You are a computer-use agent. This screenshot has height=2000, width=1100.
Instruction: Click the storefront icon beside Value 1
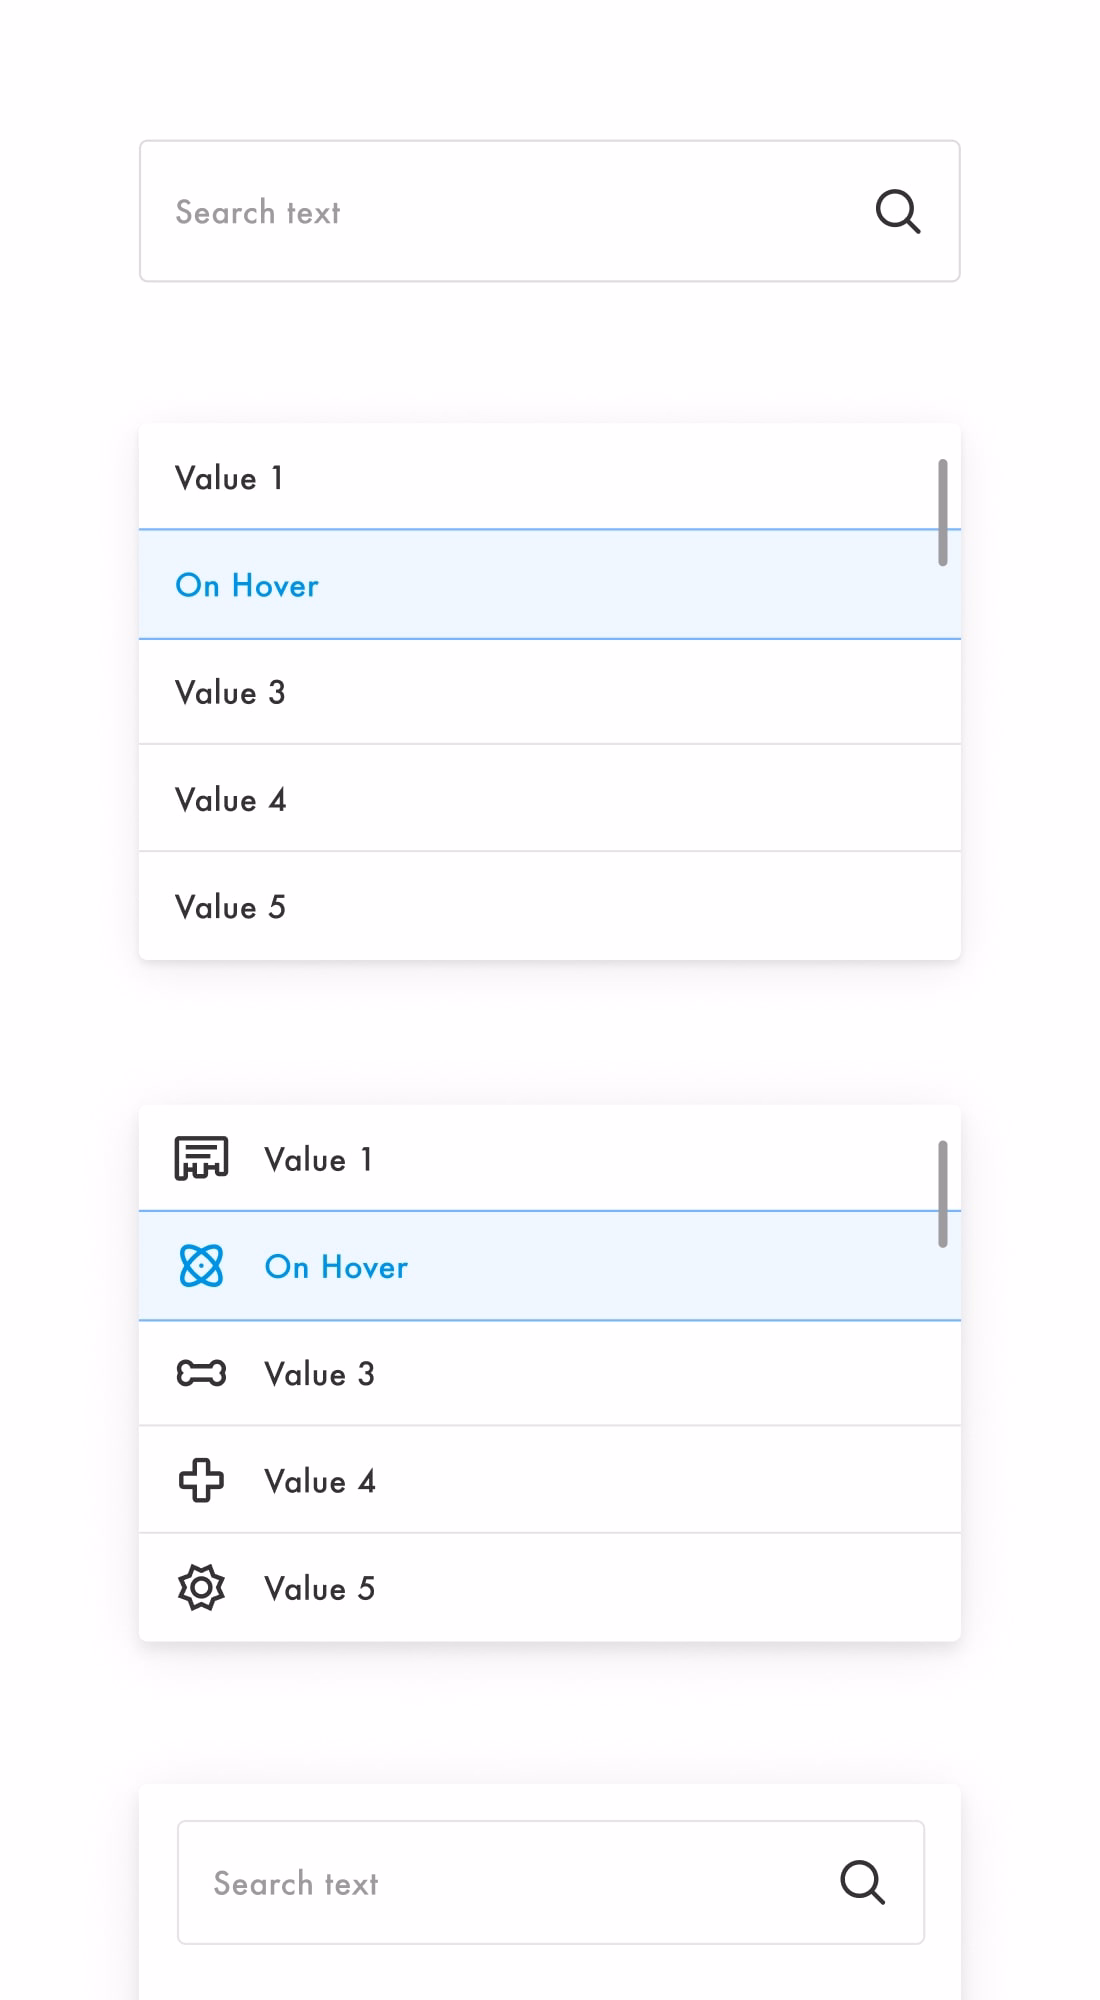pos(201,1158)
